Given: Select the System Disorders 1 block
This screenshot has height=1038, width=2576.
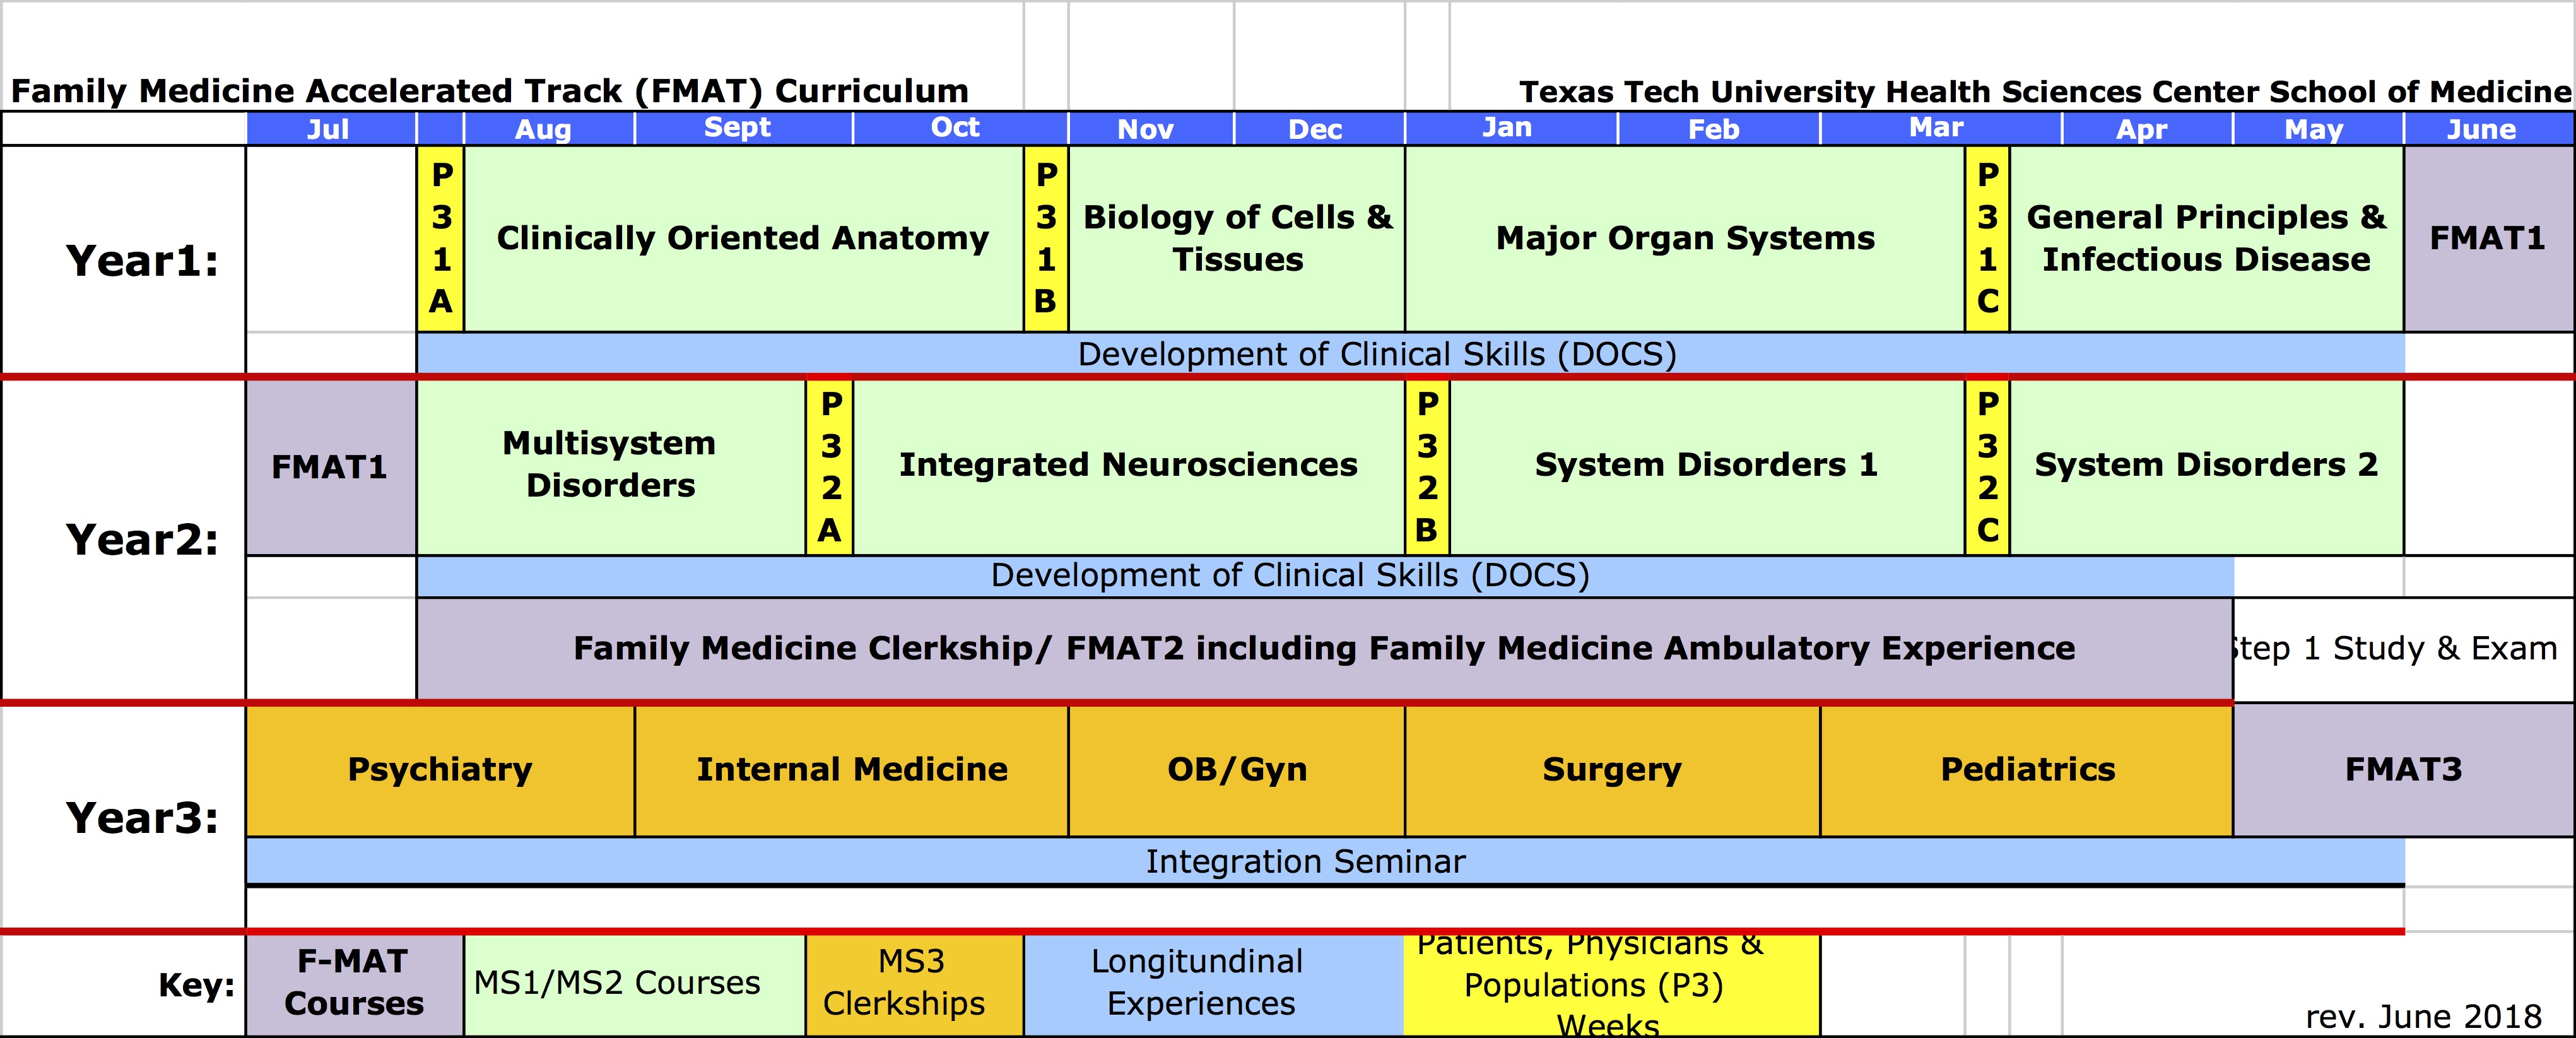Looking at the screenshot, I should click(x=1707, y=467).
